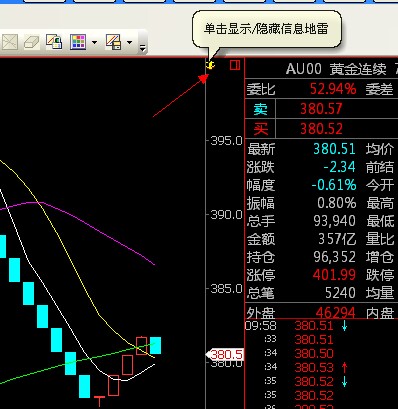Click the 金额 value 357亿
Viewport: 398px width, 409px height.
pos(337,239)
